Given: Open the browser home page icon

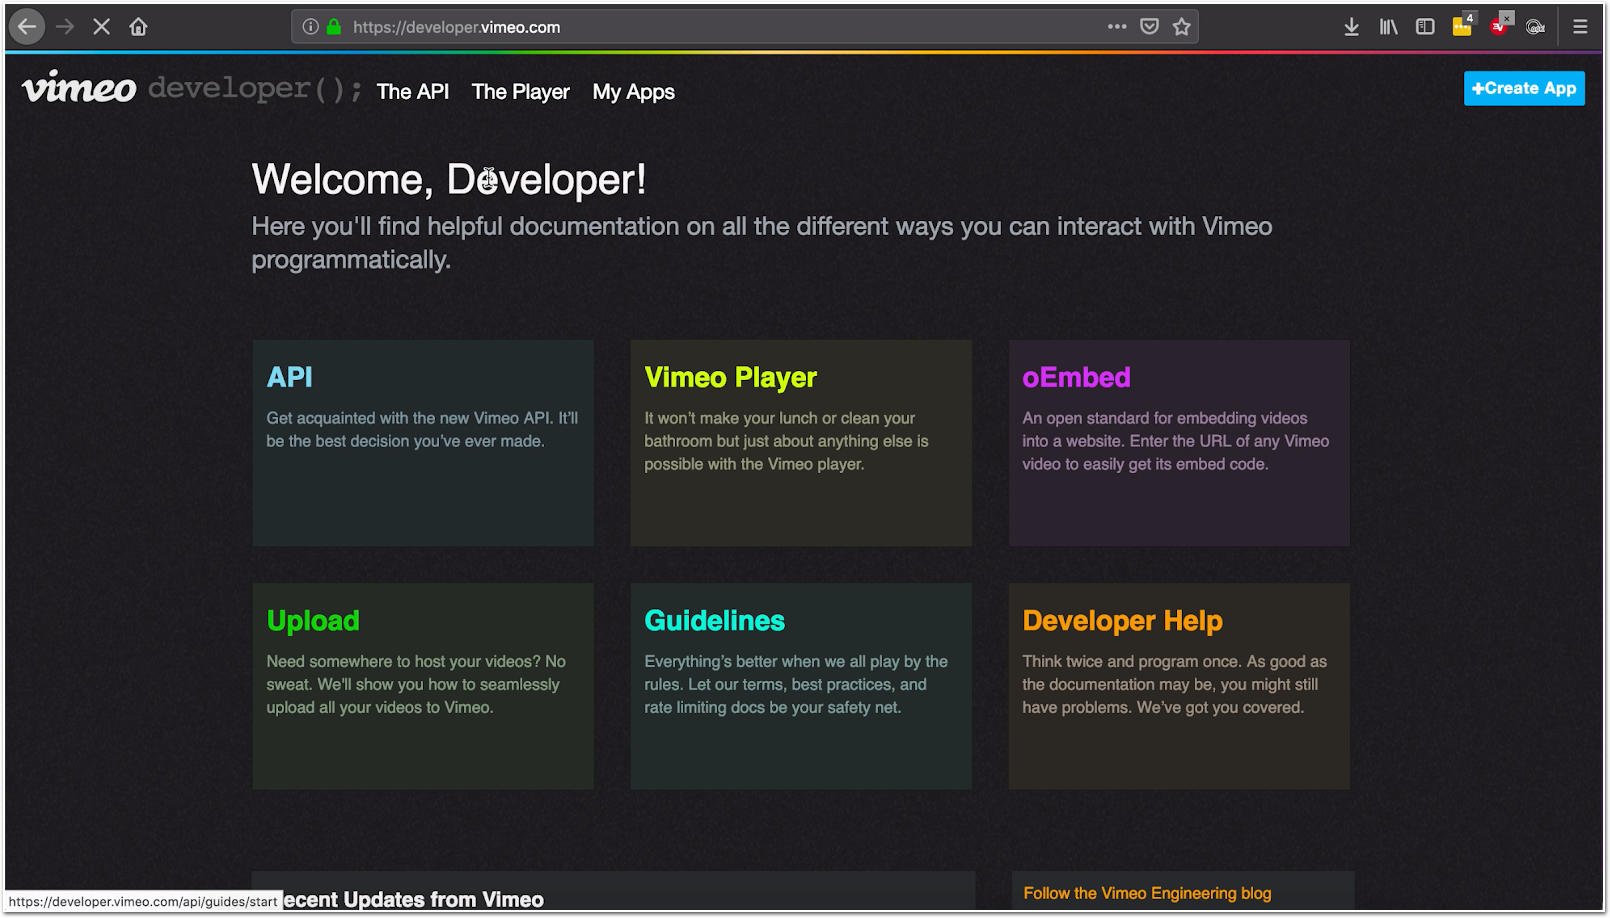Looking at the screenshot, I should click(x=138, y=27).
